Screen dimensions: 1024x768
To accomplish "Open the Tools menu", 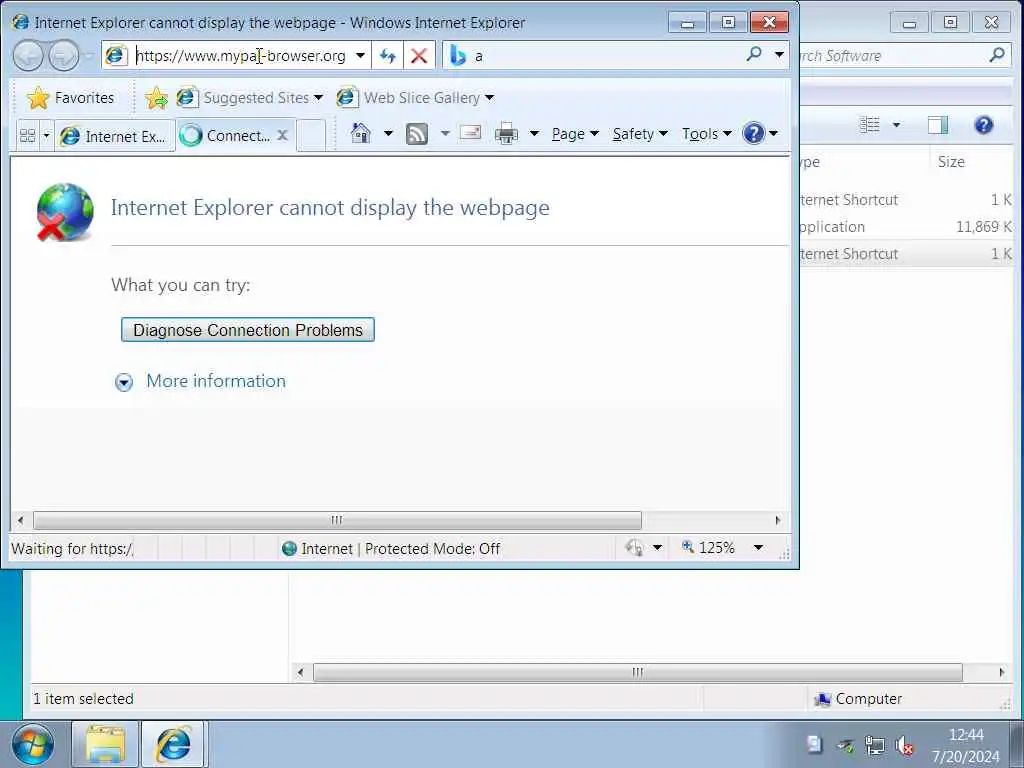I will point(707,134).
